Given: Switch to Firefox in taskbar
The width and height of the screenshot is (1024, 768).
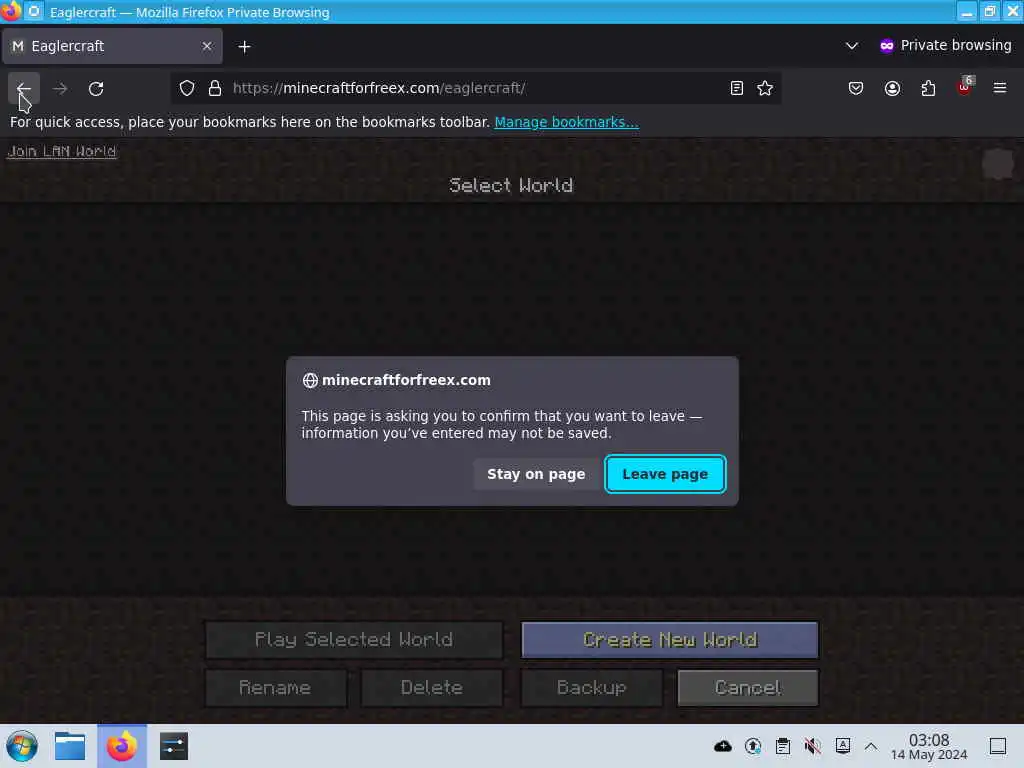Looking at the screenshot, I should (x=122, y=746).
